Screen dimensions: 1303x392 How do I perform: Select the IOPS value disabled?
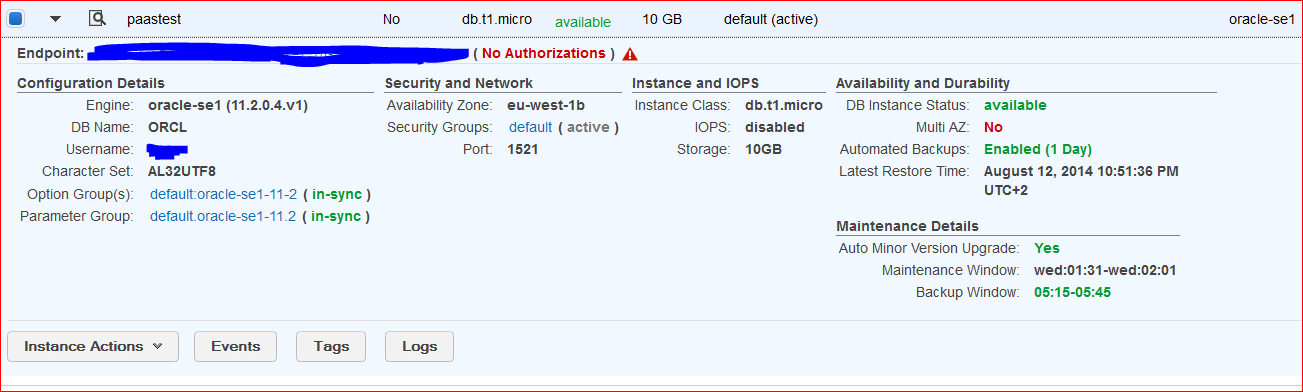[775, 127]
